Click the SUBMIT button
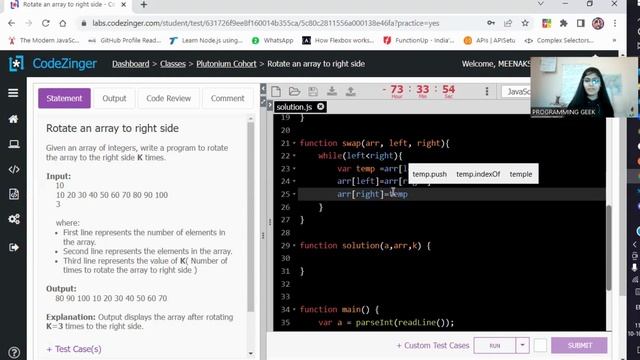 579,345
